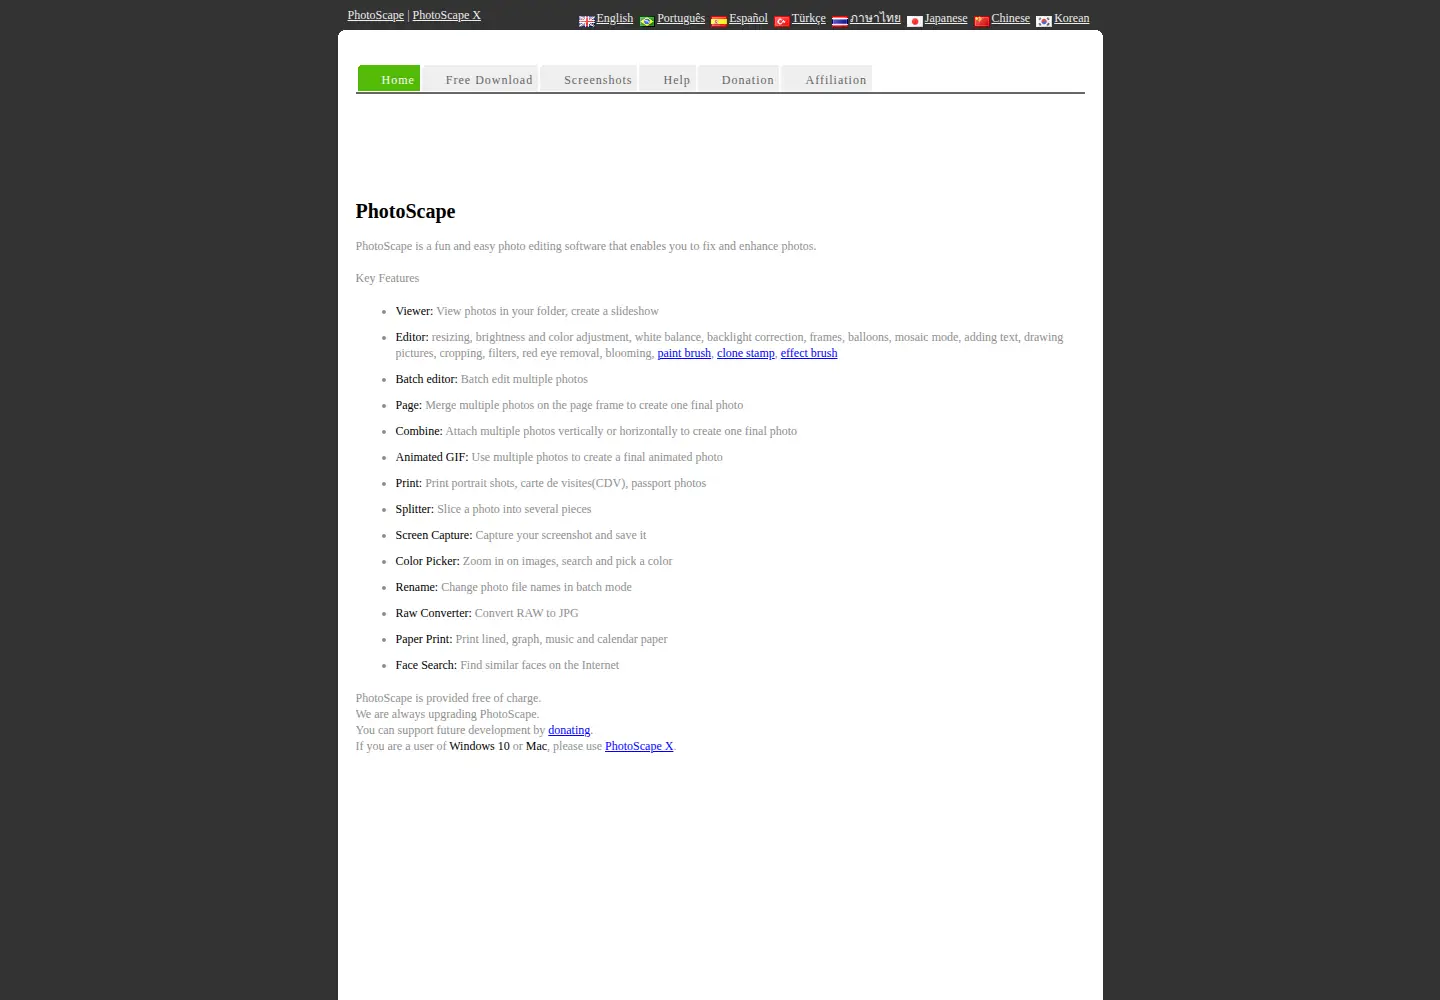The image size is (1440, 1000).
Task: Switch language to Português
Action: point(681,18)
